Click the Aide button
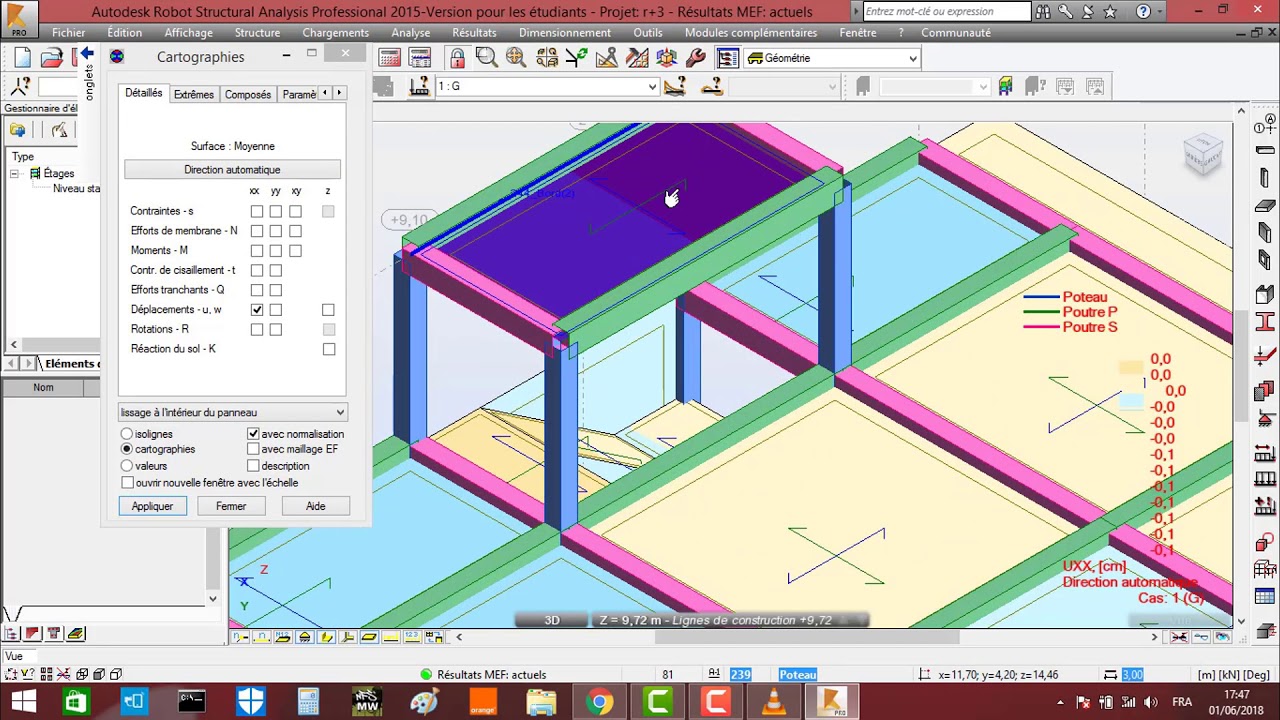Screen dimensions: 1280x720 316,506
